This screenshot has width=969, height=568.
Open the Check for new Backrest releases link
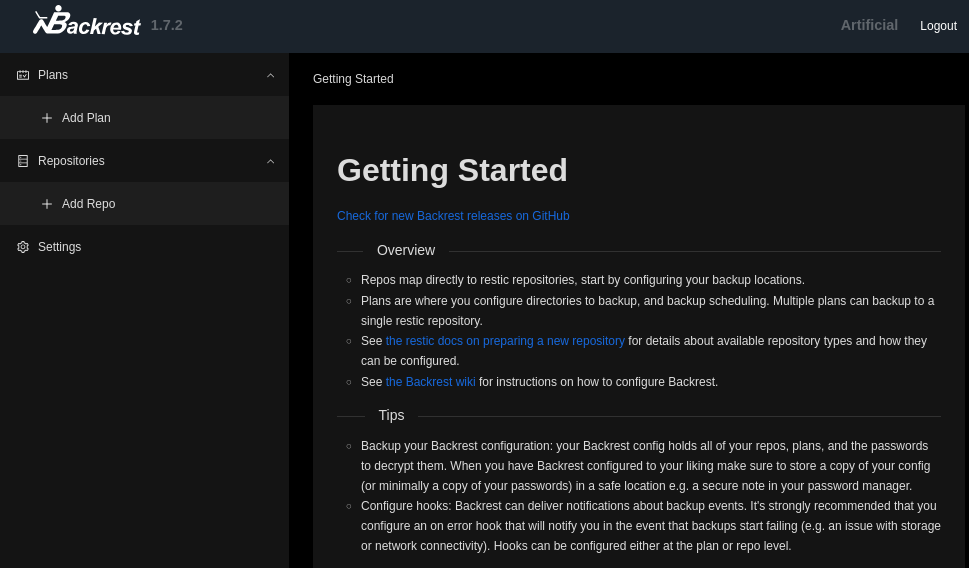[x=453, y=216]
